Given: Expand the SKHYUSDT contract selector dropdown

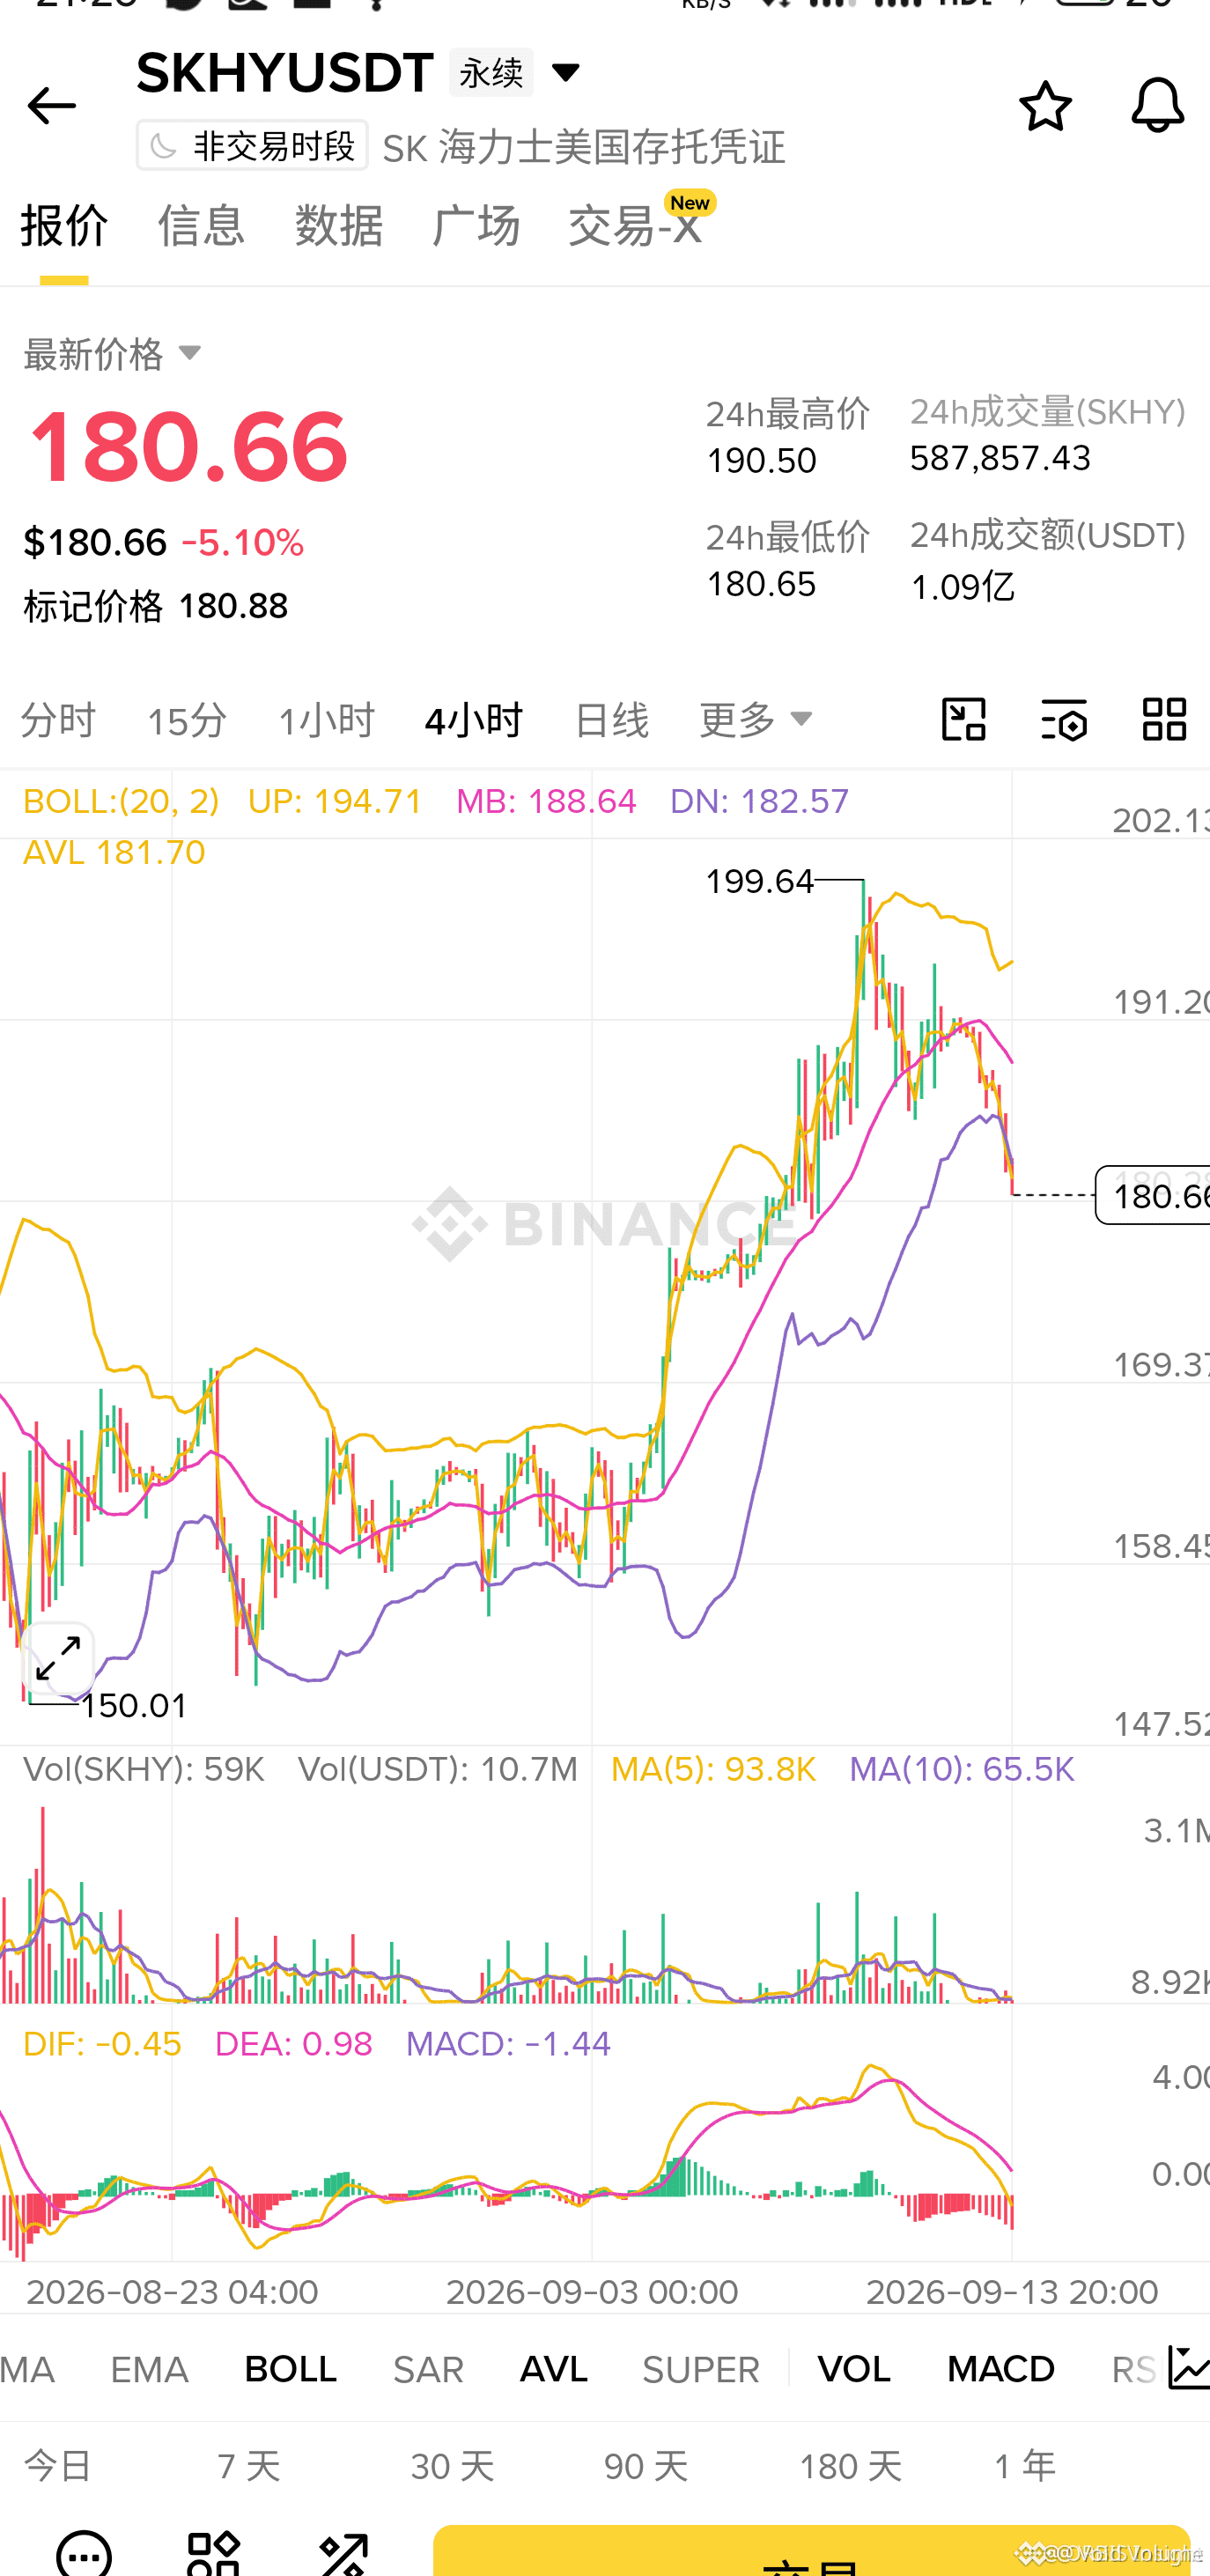Looking at the screenshot, I should pos(565,72).
